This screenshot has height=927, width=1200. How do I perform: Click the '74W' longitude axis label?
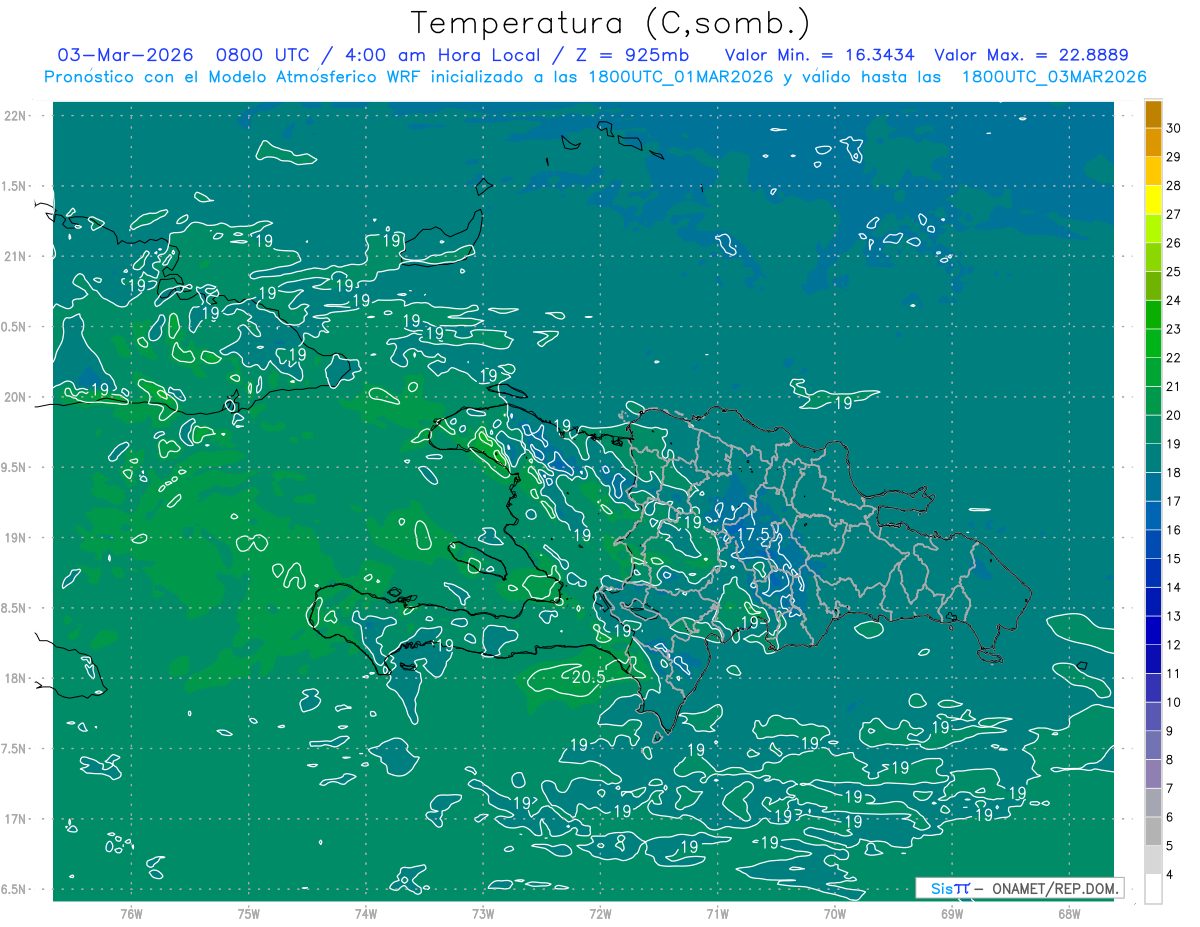[366, 913]
